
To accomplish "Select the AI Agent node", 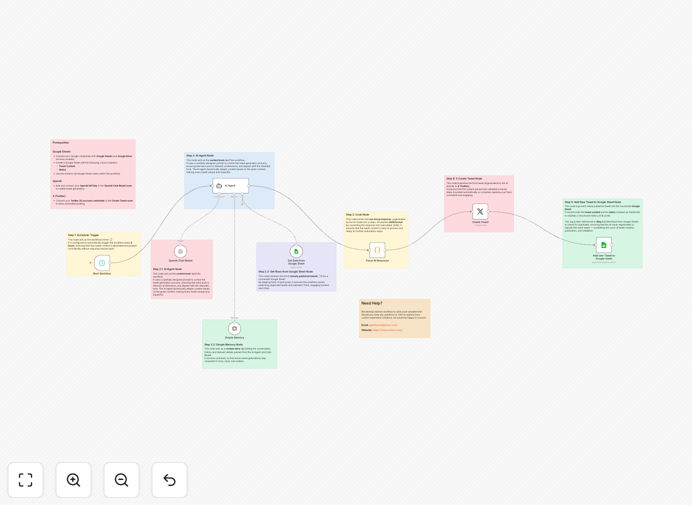I will (230, 186).
